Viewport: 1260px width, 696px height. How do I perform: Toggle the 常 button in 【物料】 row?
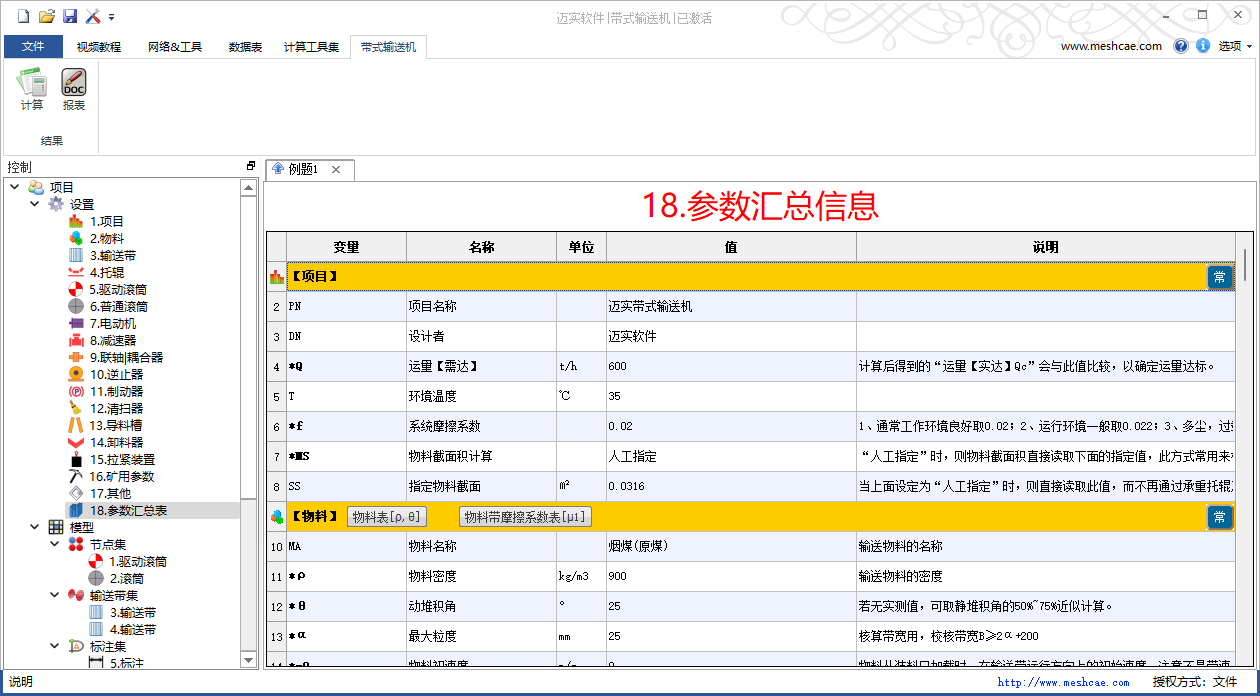pos(1219,517)
